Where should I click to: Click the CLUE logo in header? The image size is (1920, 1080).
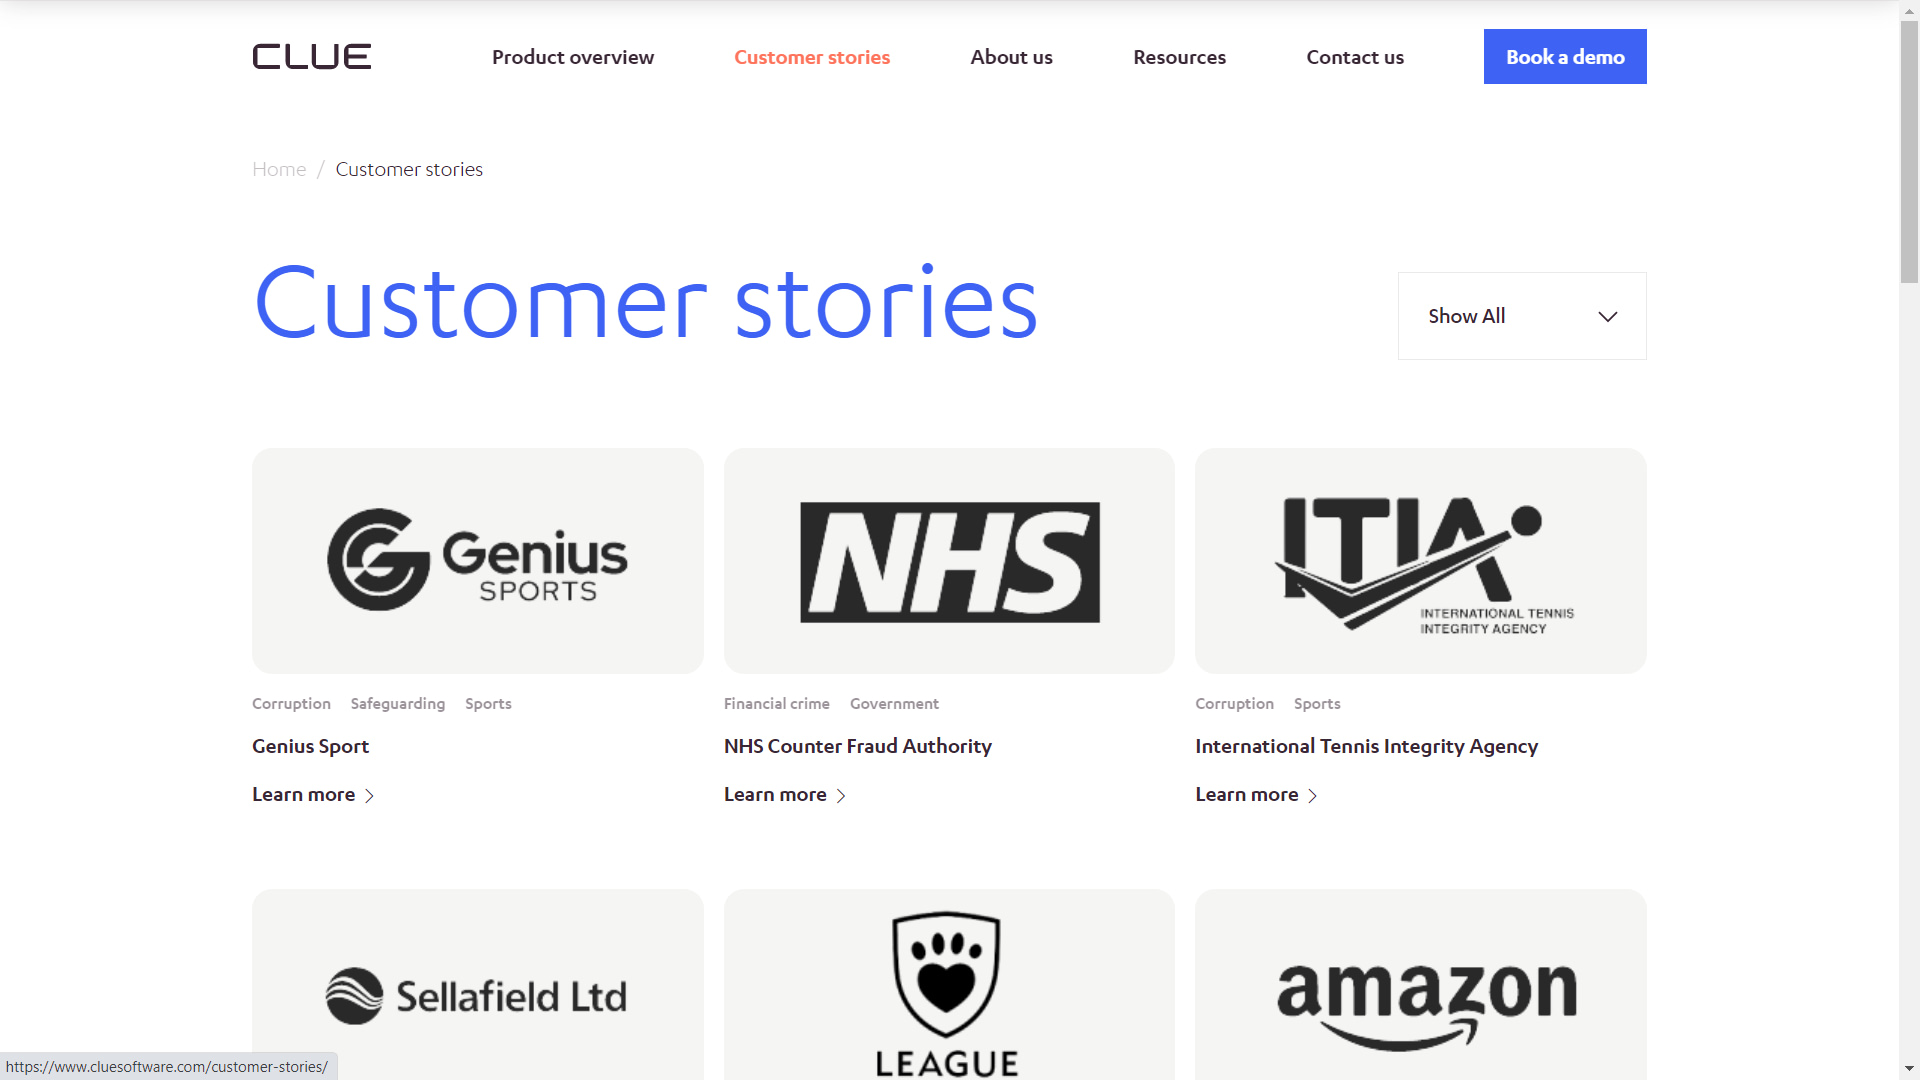pyautogui.click(x=311, y=57)
